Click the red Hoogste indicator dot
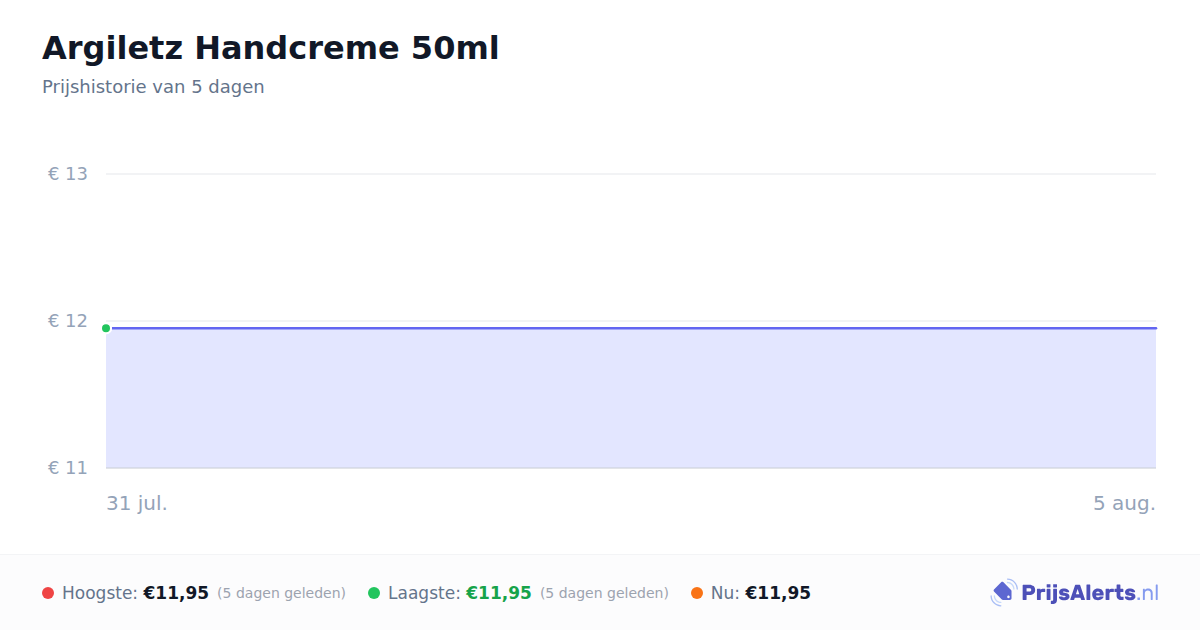The image size is (1200, 630). click(48, 593)
